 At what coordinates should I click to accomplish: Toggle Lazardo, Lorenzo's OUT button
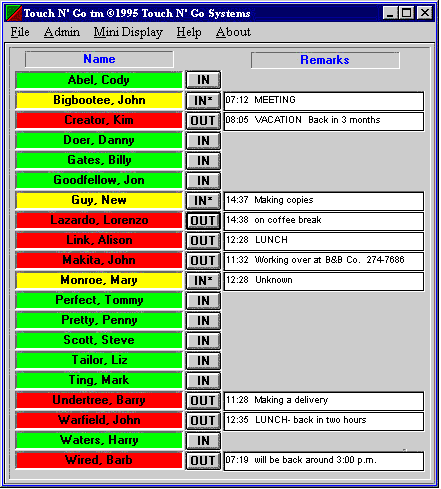[x=203, y=220]
